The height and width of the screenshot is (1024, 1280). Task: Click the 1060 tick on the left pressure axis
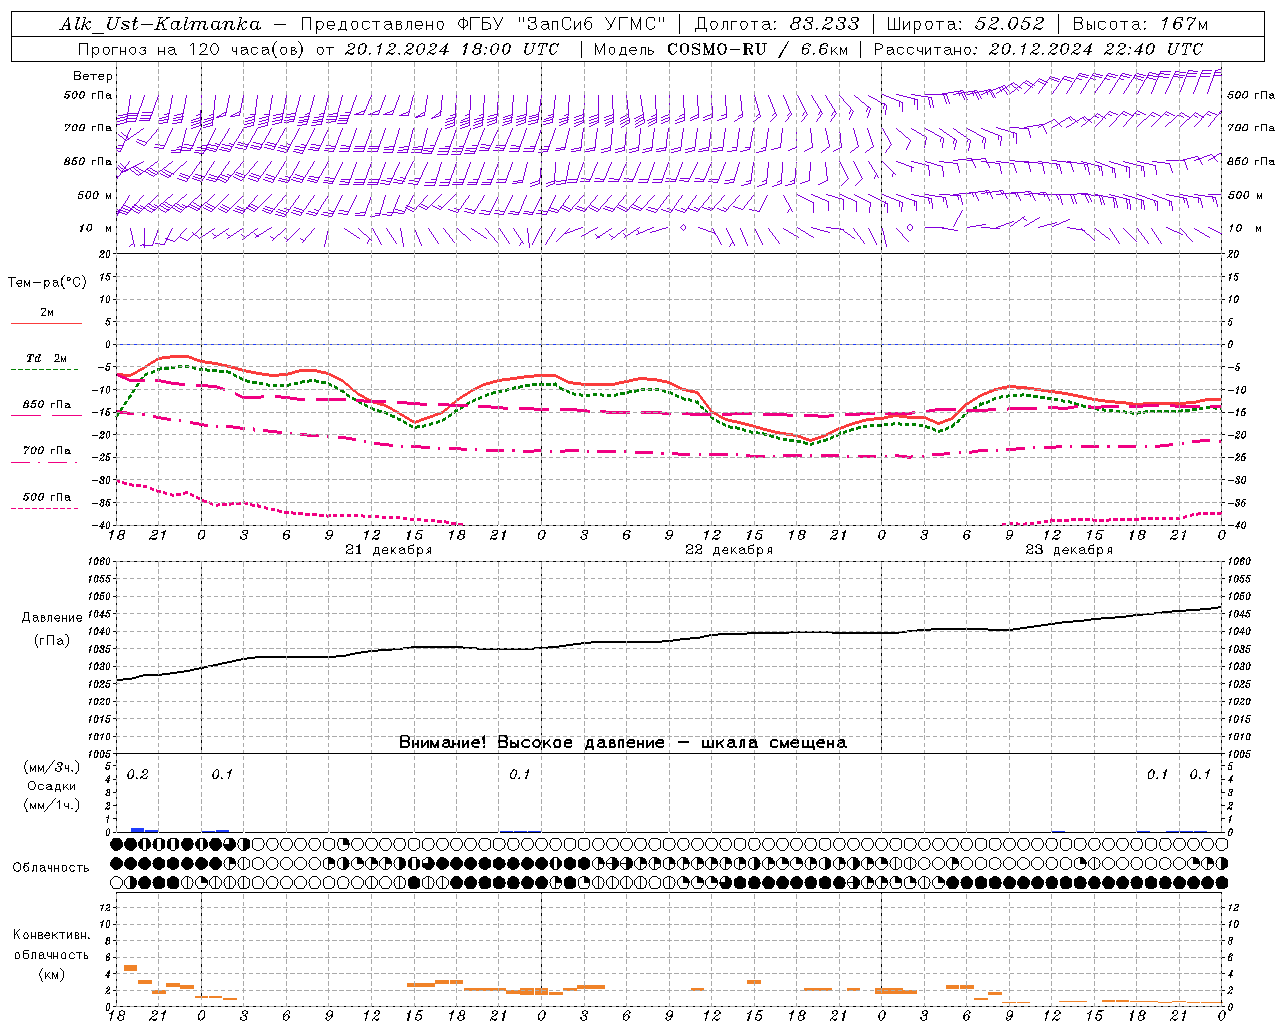tap(100, 562)
